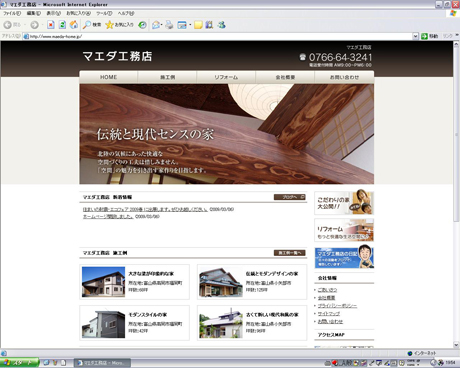Click the yellow Discuss note icon

point(198,25)
